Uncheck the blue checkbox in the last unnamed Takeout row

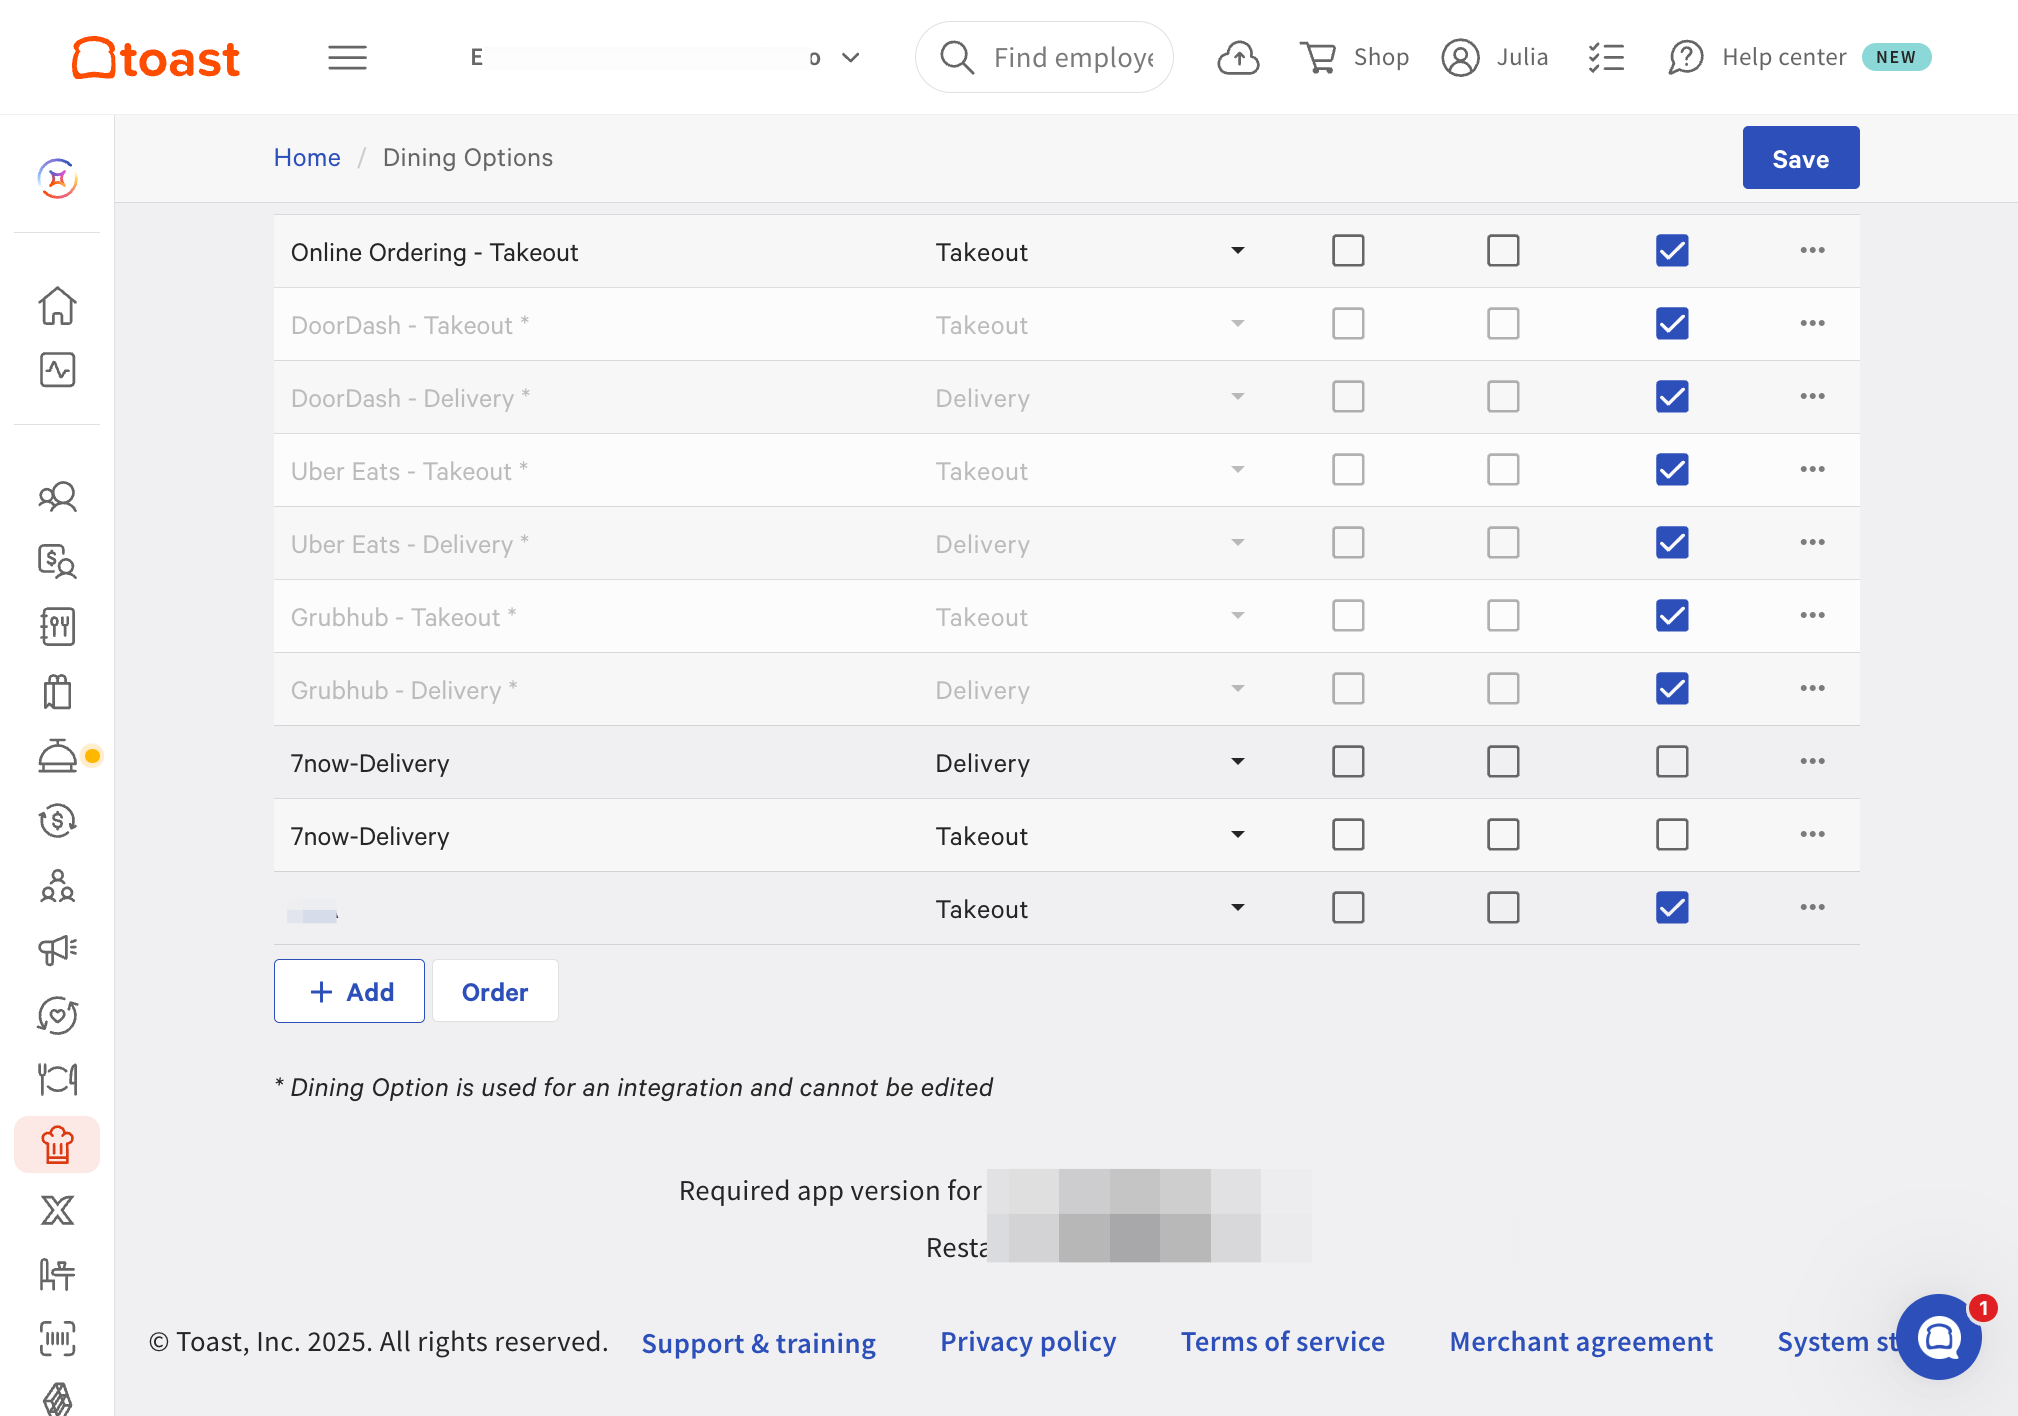pos(1672,907)
